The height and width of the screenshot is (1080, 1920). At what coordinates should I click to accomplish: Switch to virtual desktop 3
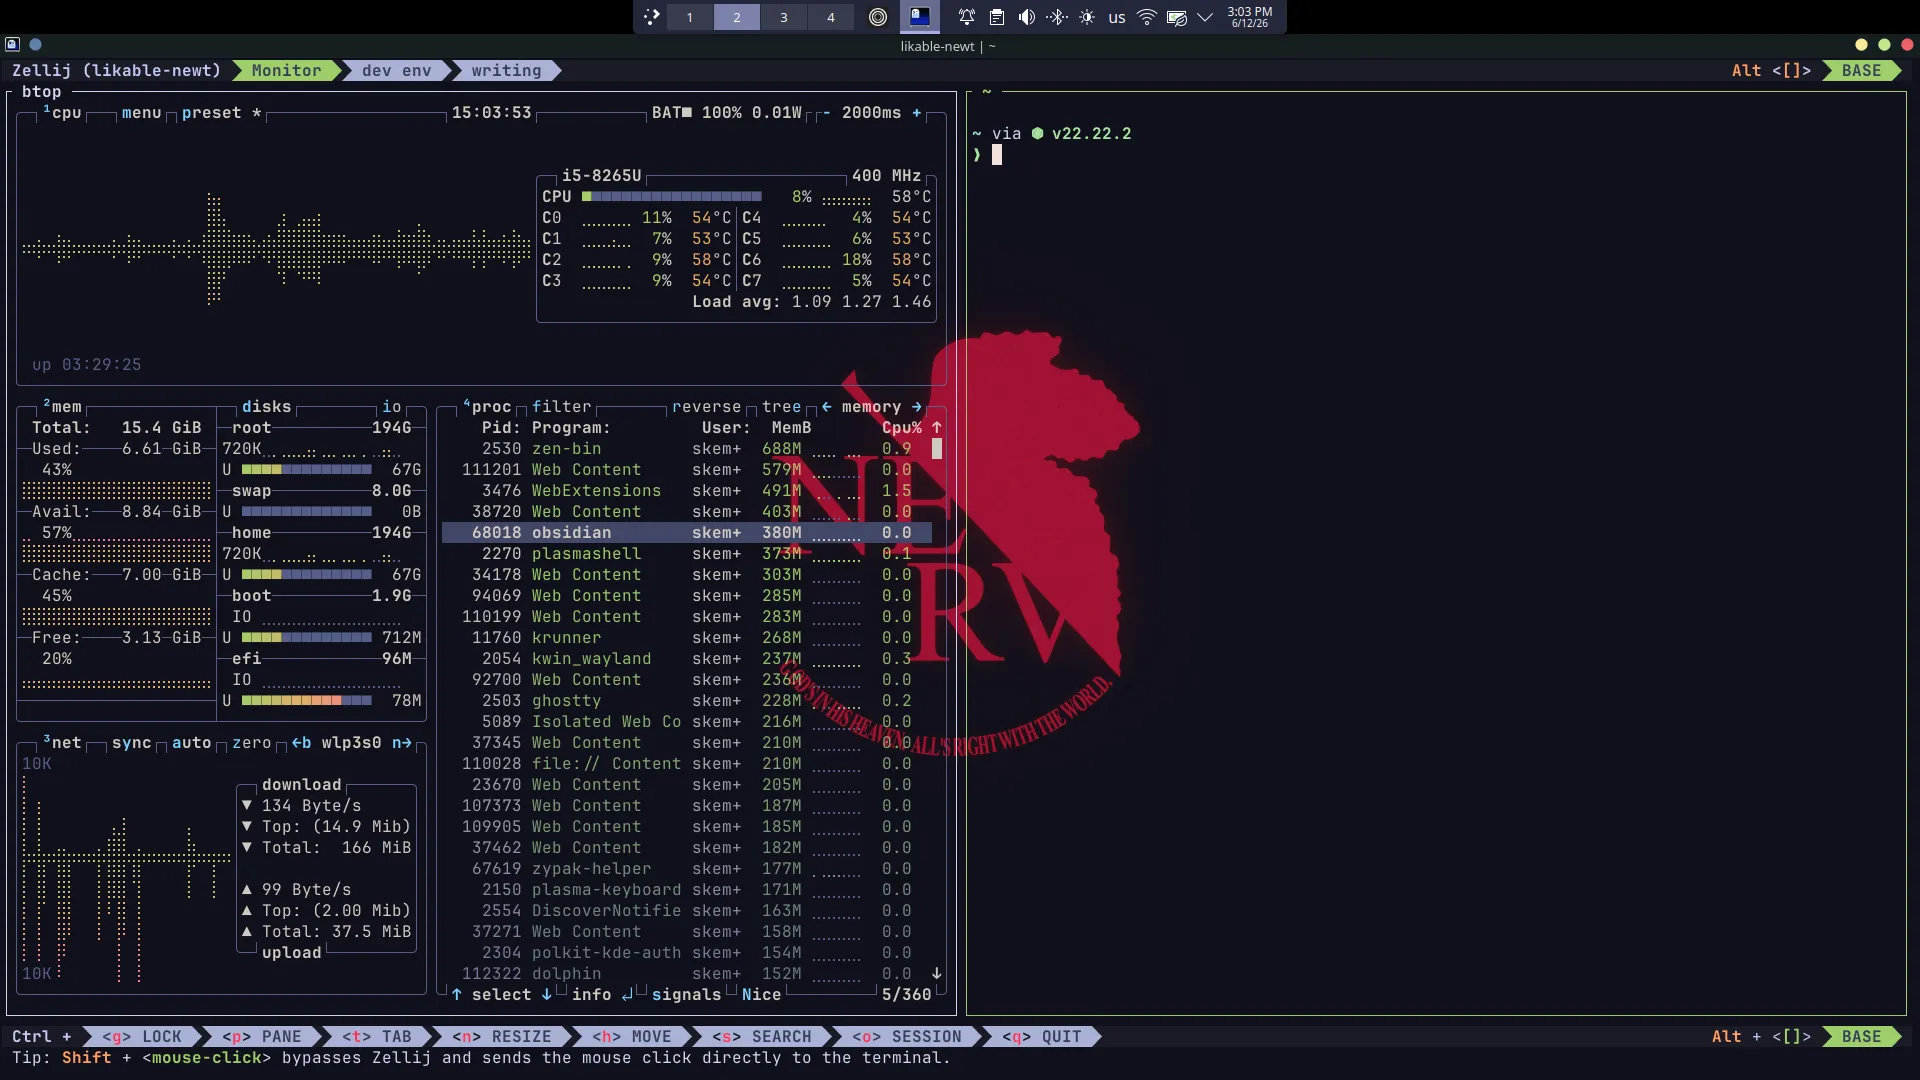pyautogui.click(x=783, y=17)
